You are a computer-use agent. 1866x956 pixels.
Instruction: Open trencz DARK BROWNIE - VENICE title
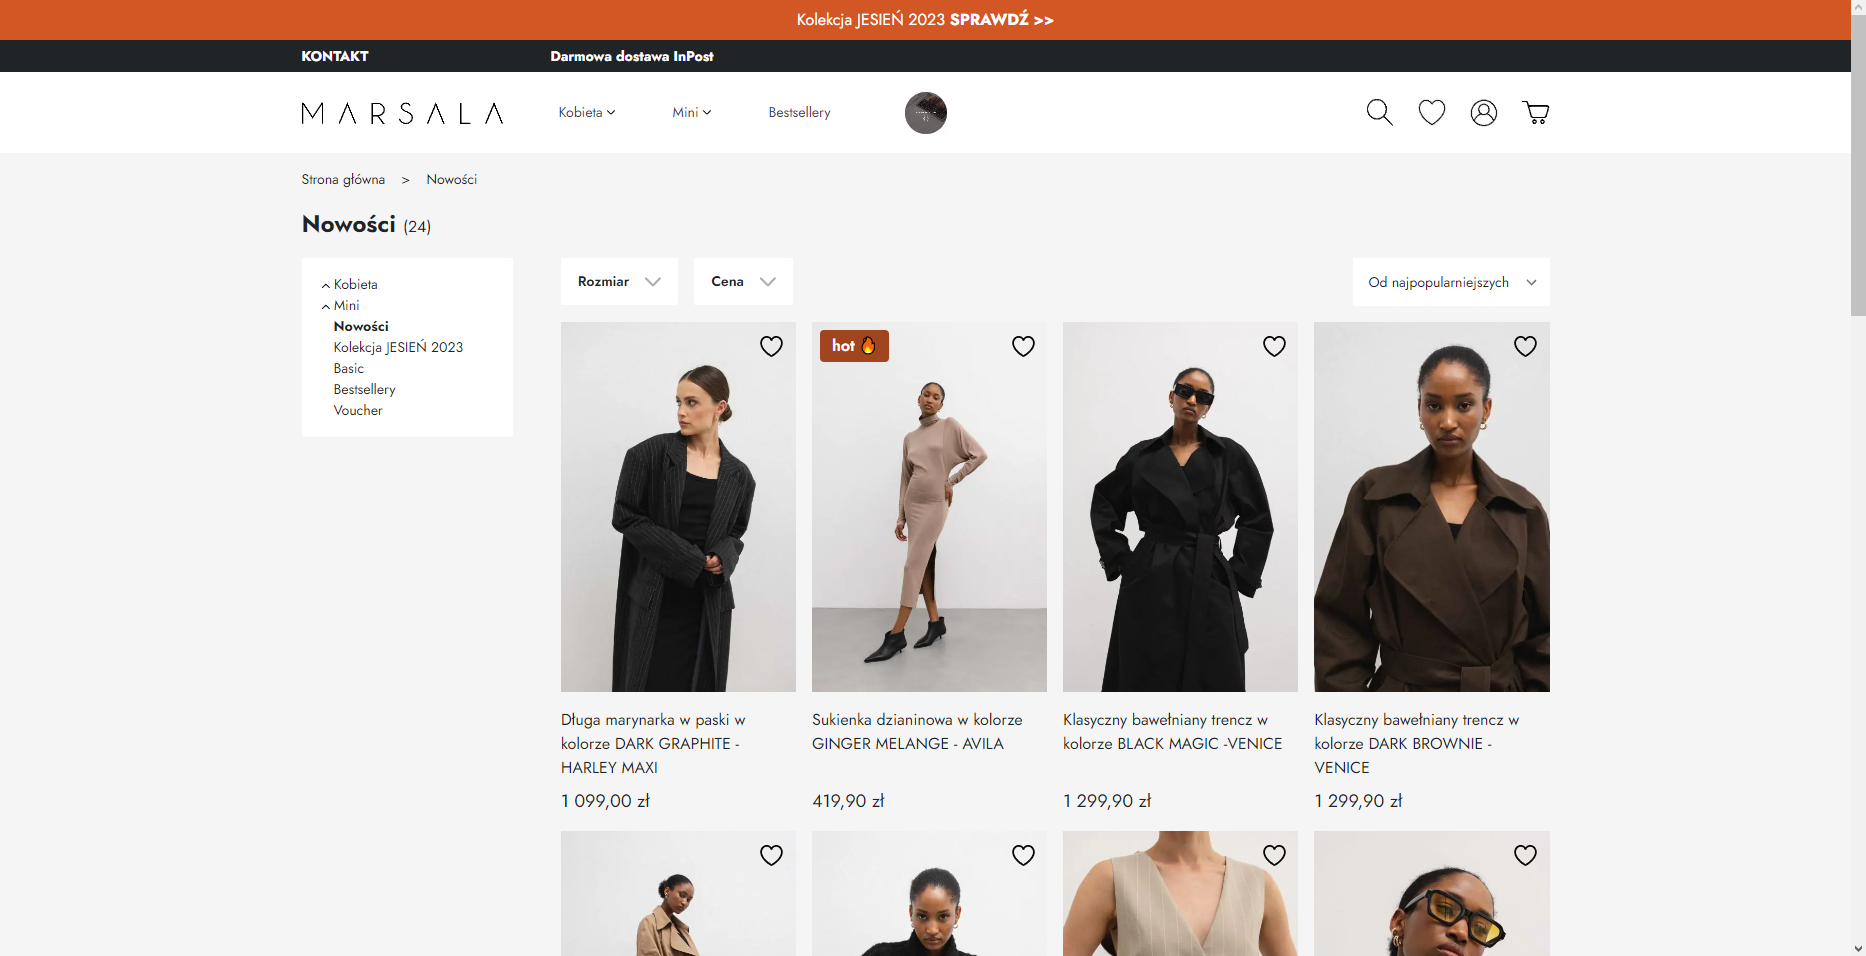(1416, 743)
